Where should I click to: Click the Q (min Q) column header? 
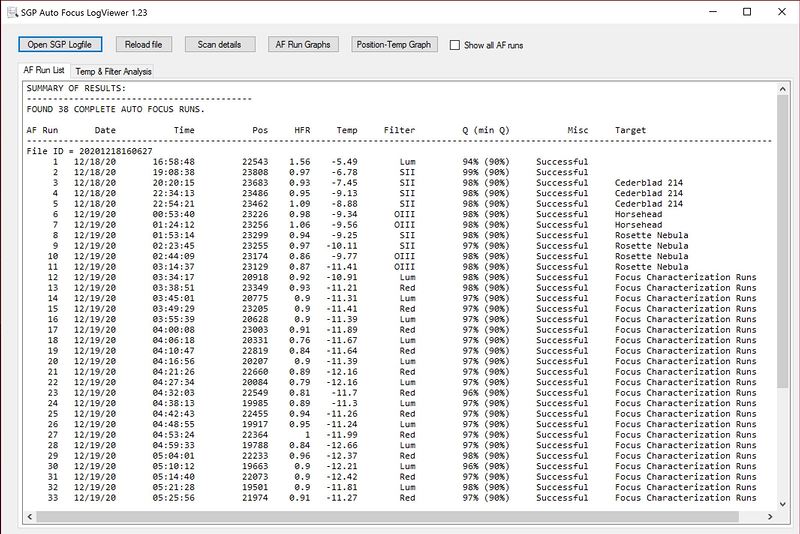(486, 130)
